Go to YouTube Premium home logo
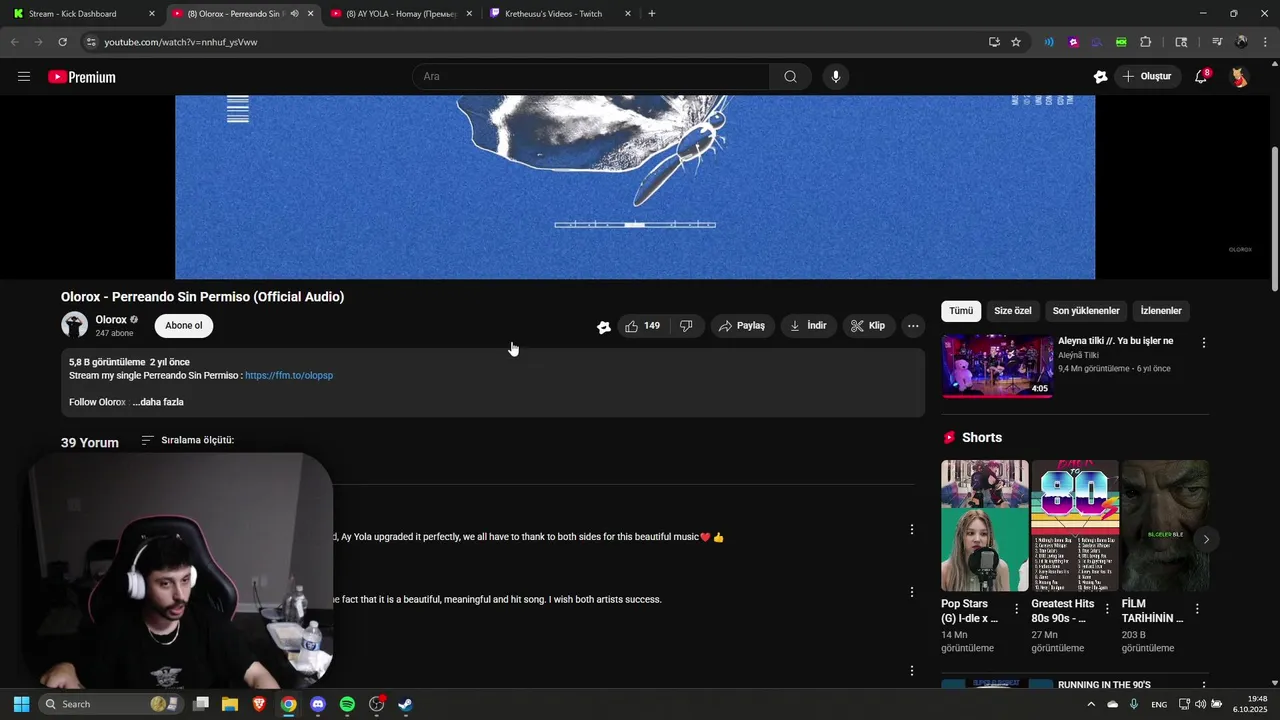This screenshot has width=1280, height=720. 82,77
